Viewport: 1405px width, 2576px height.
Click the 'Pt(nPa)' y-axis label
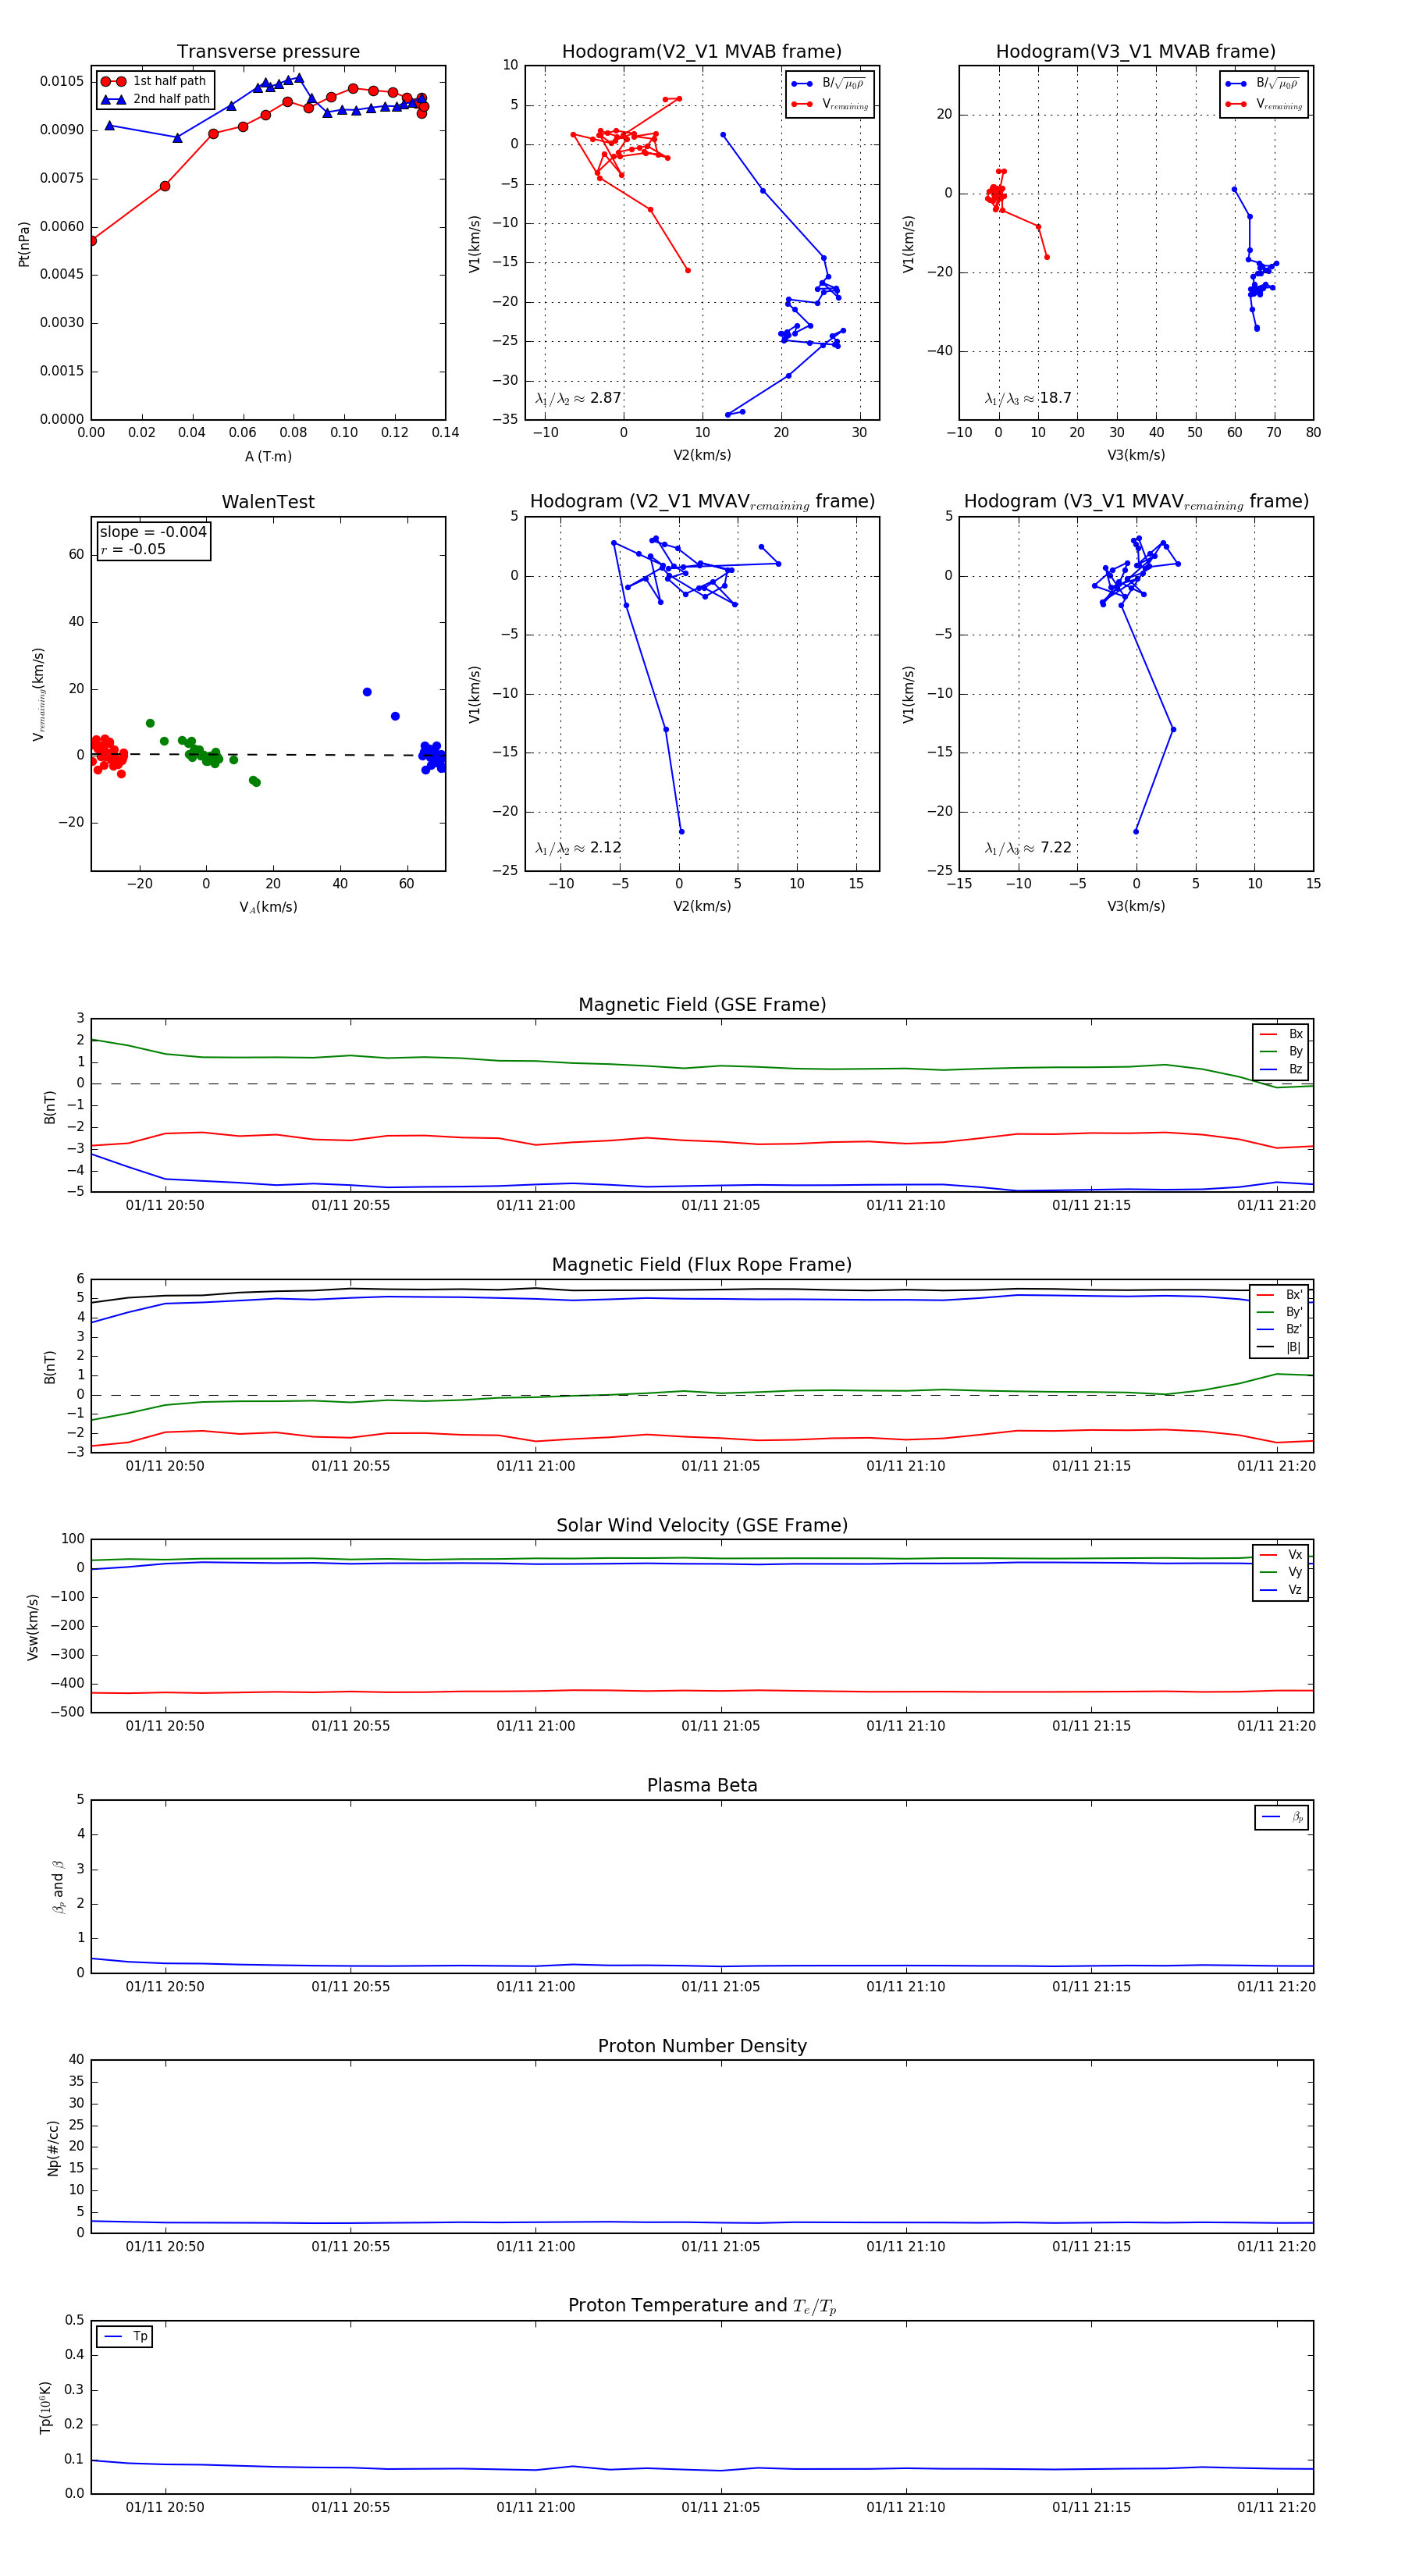24,243
